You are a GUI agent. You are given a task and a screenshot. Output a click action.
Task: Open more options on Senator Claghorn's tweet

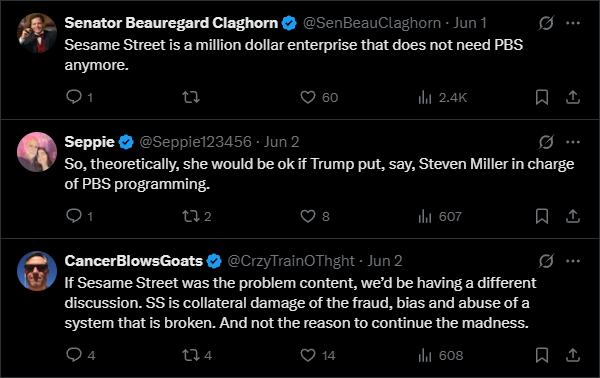click(x=573, y=23)
